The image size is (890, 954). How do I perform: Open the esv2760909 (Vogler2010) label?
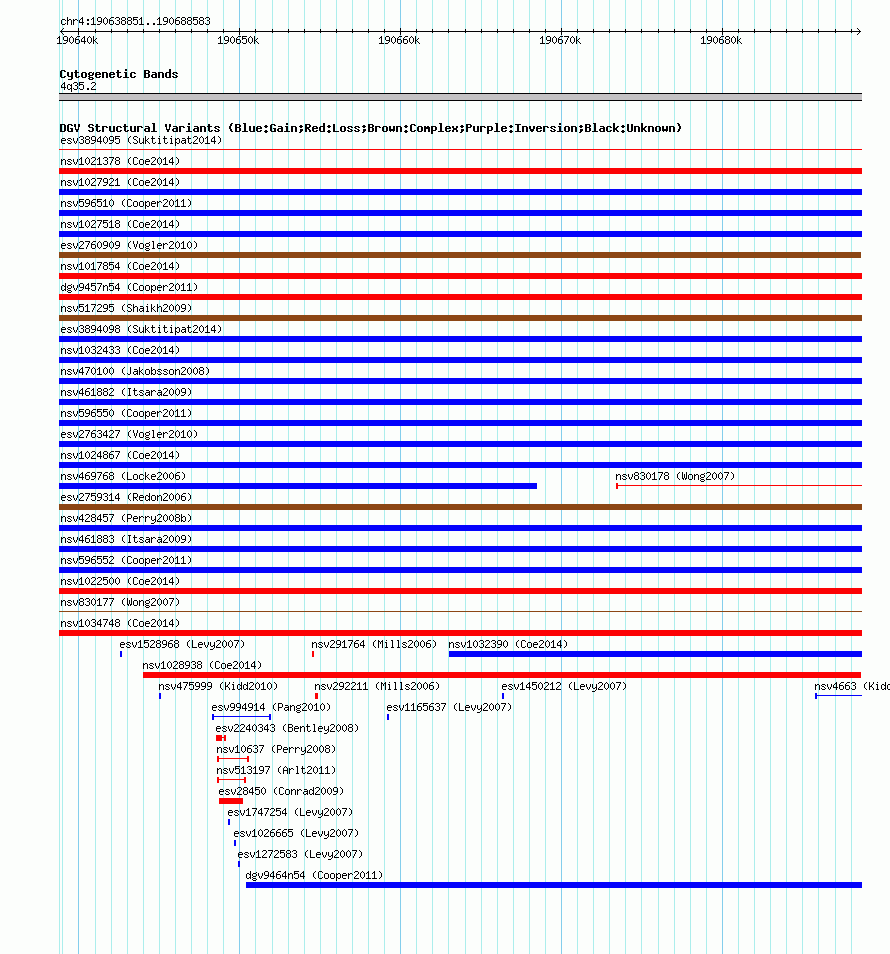click(x=129, y=245)
